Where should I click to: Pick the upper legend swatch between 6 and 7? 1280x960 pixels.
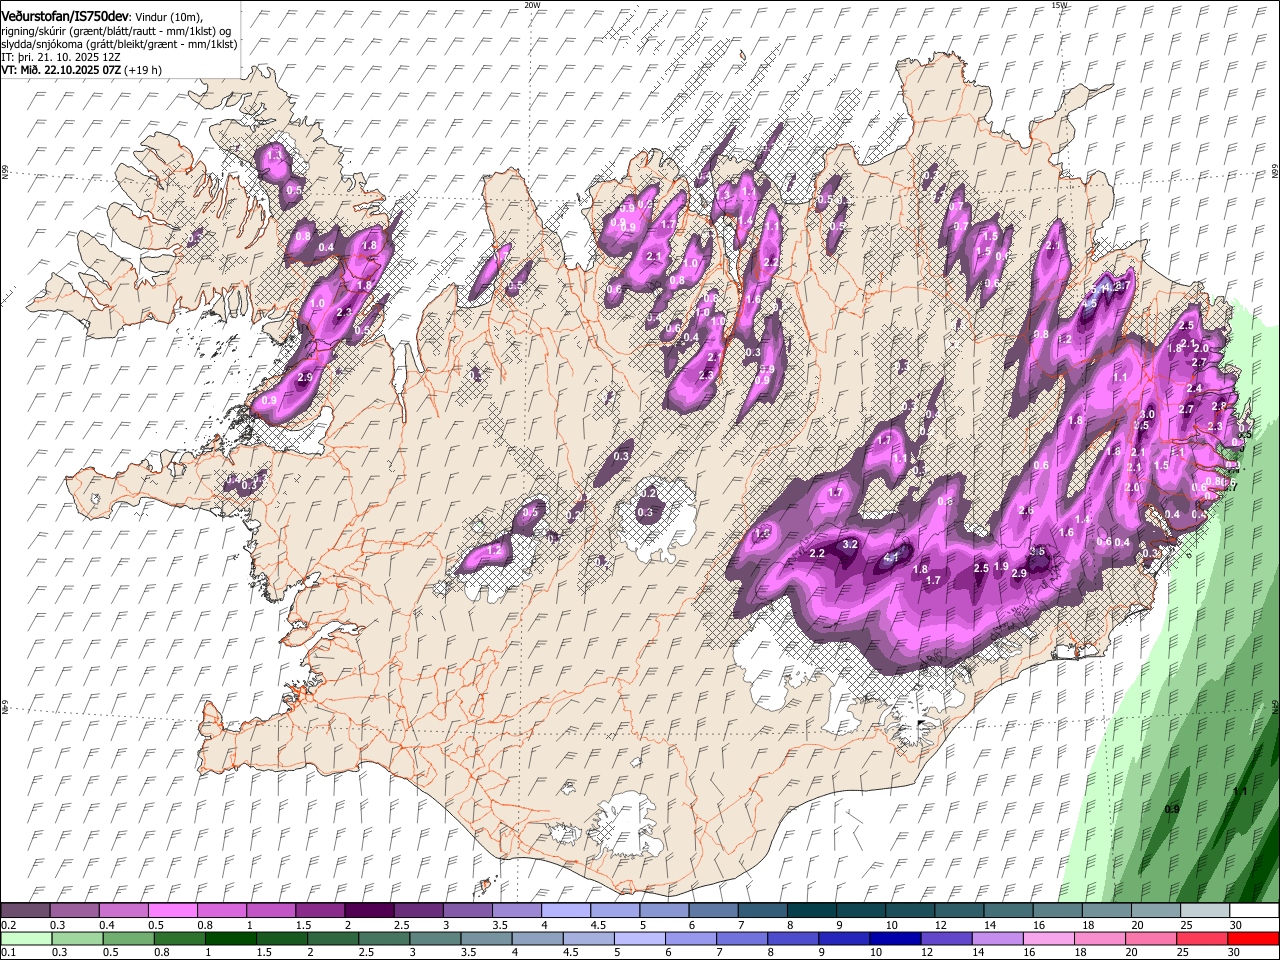[712, 911]
